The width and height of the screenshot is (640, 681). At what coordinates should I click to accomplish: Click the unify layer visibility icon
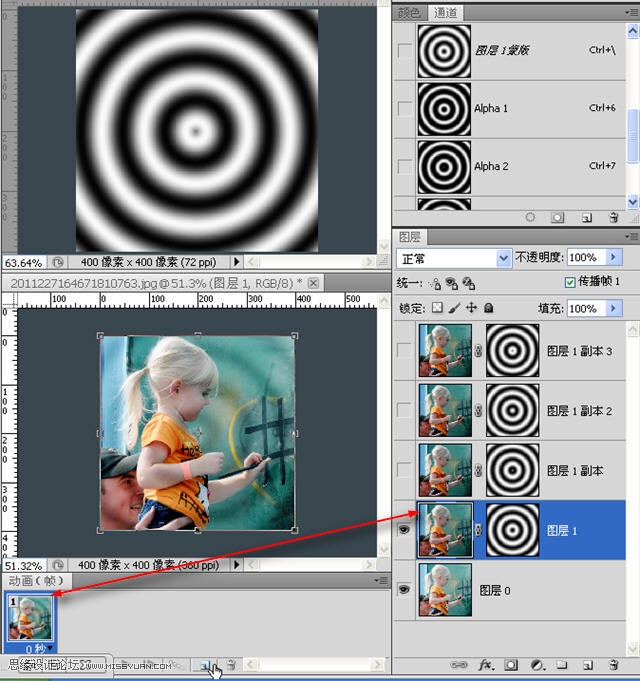coord(452,284)
